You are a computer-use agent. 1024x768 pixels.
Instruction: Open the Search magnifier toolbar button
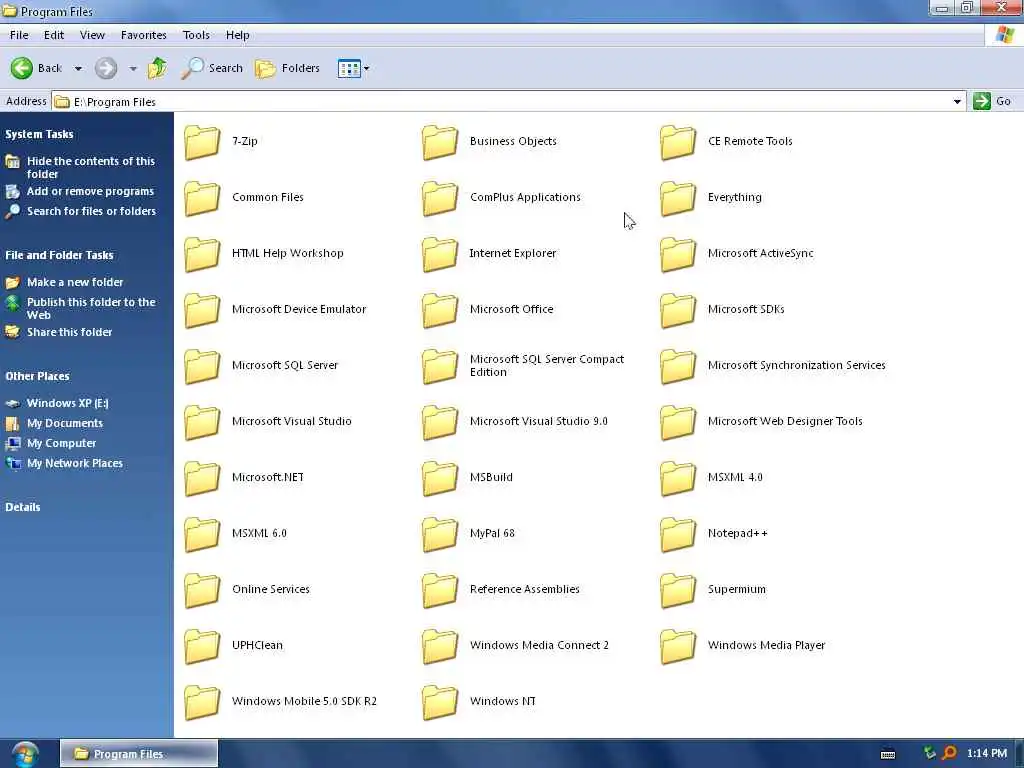pos(212,68)
